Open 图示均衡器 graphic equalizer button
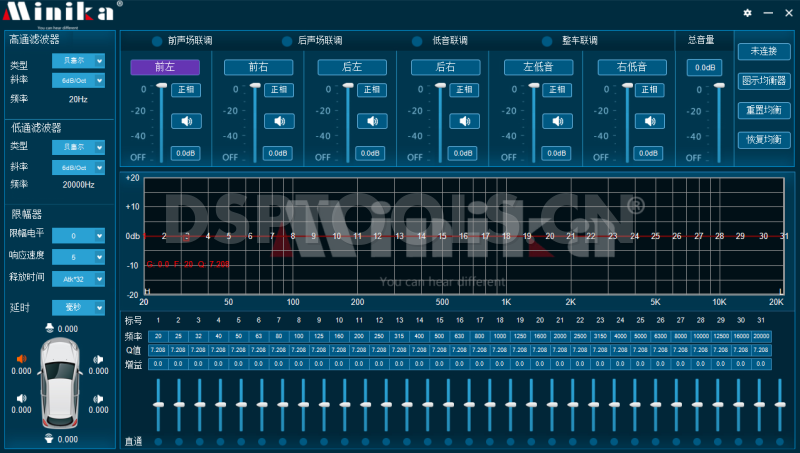 click(x=764, y=81)
